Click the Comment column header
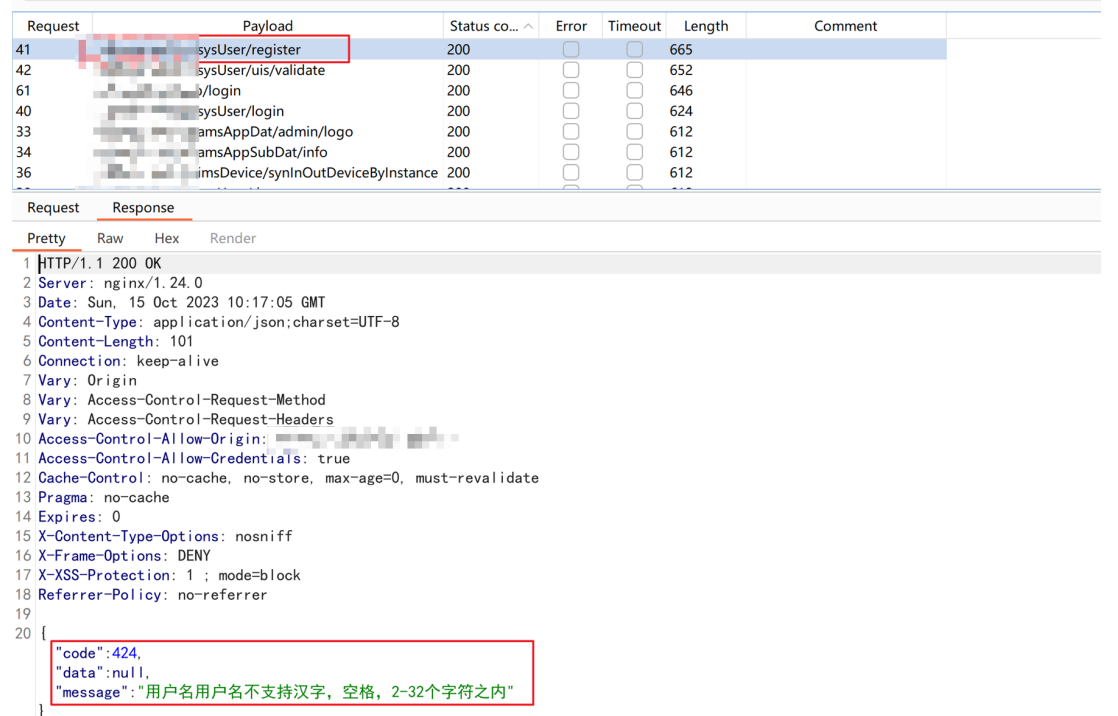This screenshot has height=716, width=1118. coord(846,26)
